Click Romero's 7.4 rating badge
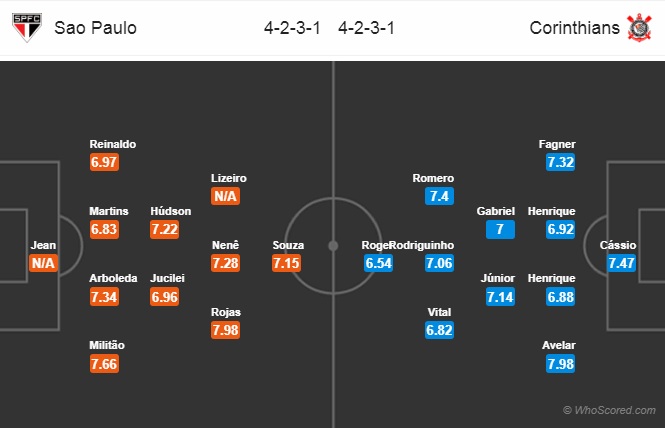Viewport: 665px width, 428px height. tap(439, 196)
